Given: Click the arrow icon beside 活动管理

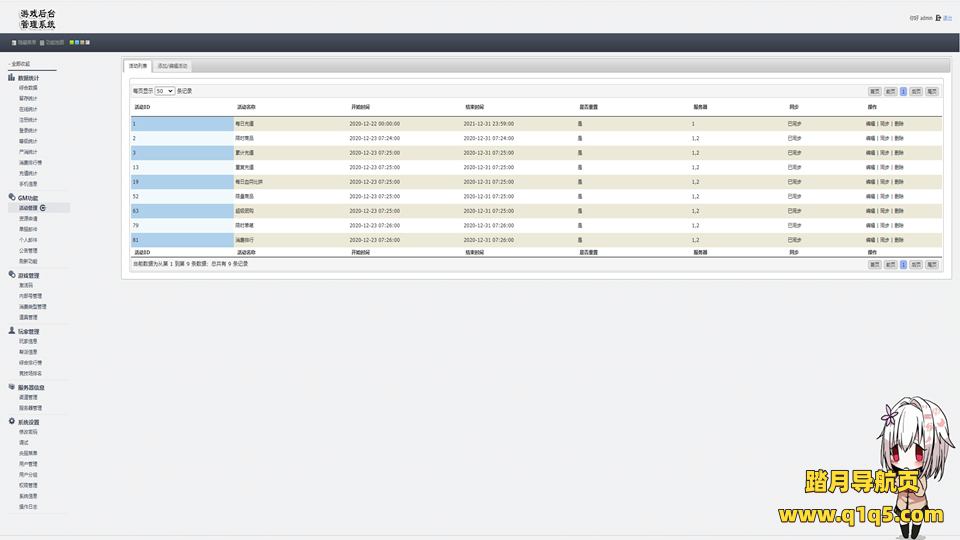Looking at the screenshot, I should coord(42,208).
